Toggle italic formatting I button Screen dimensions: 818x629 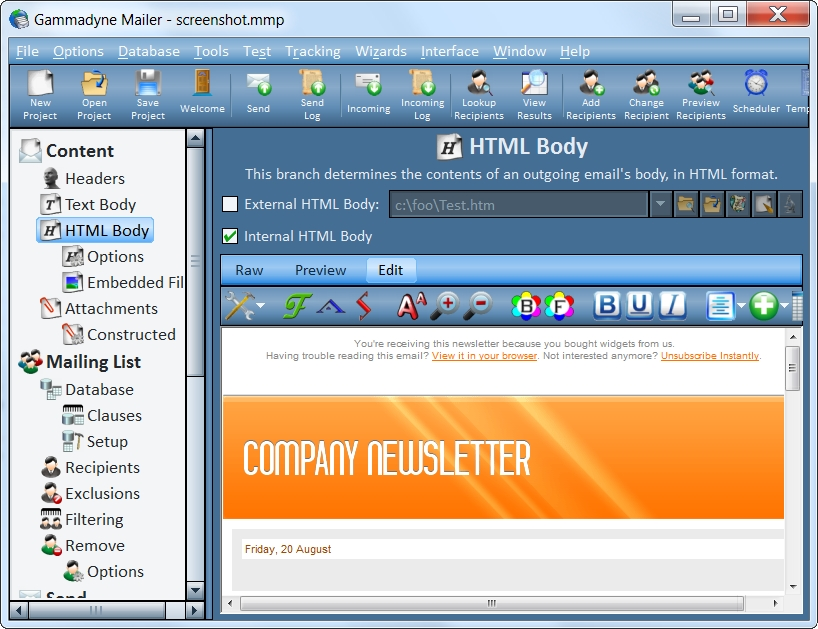tap(672, 305)
